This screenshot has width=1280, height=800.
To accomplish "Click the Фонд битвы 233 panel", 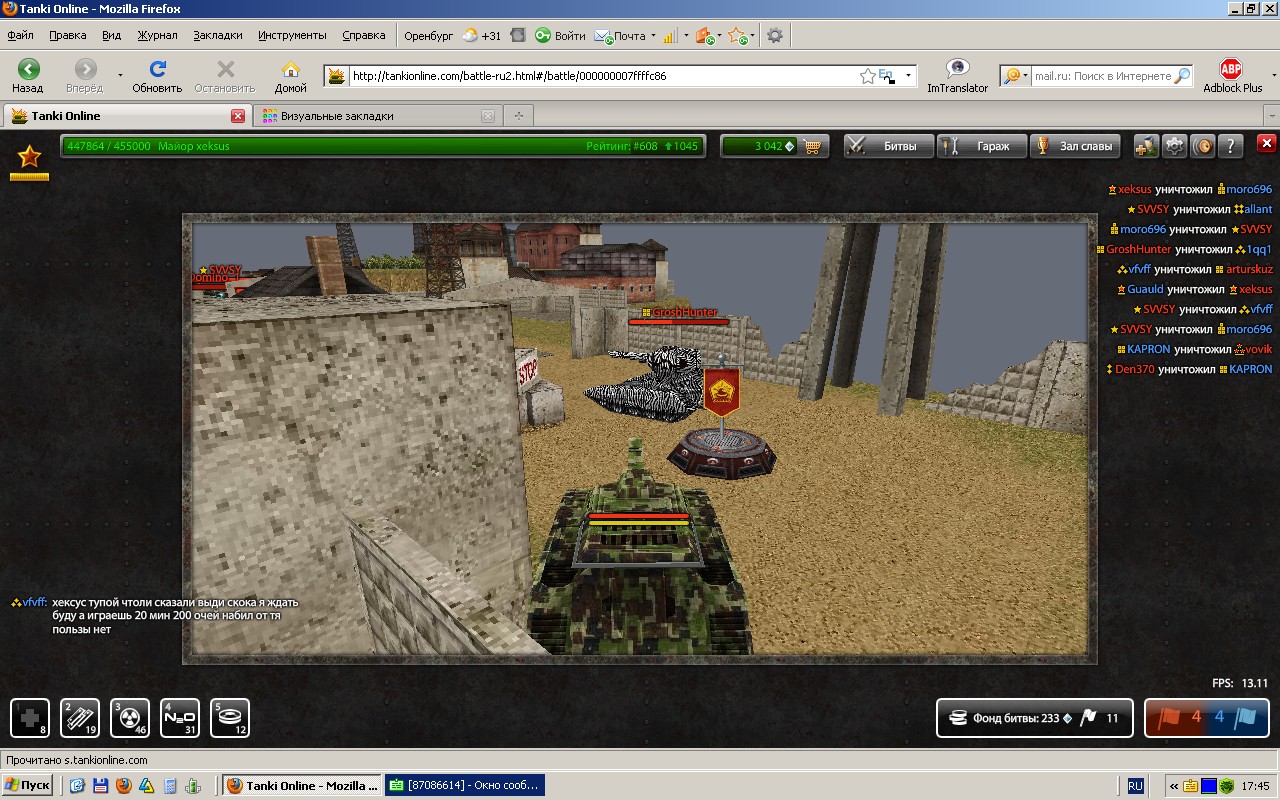I will (1034, 717).
